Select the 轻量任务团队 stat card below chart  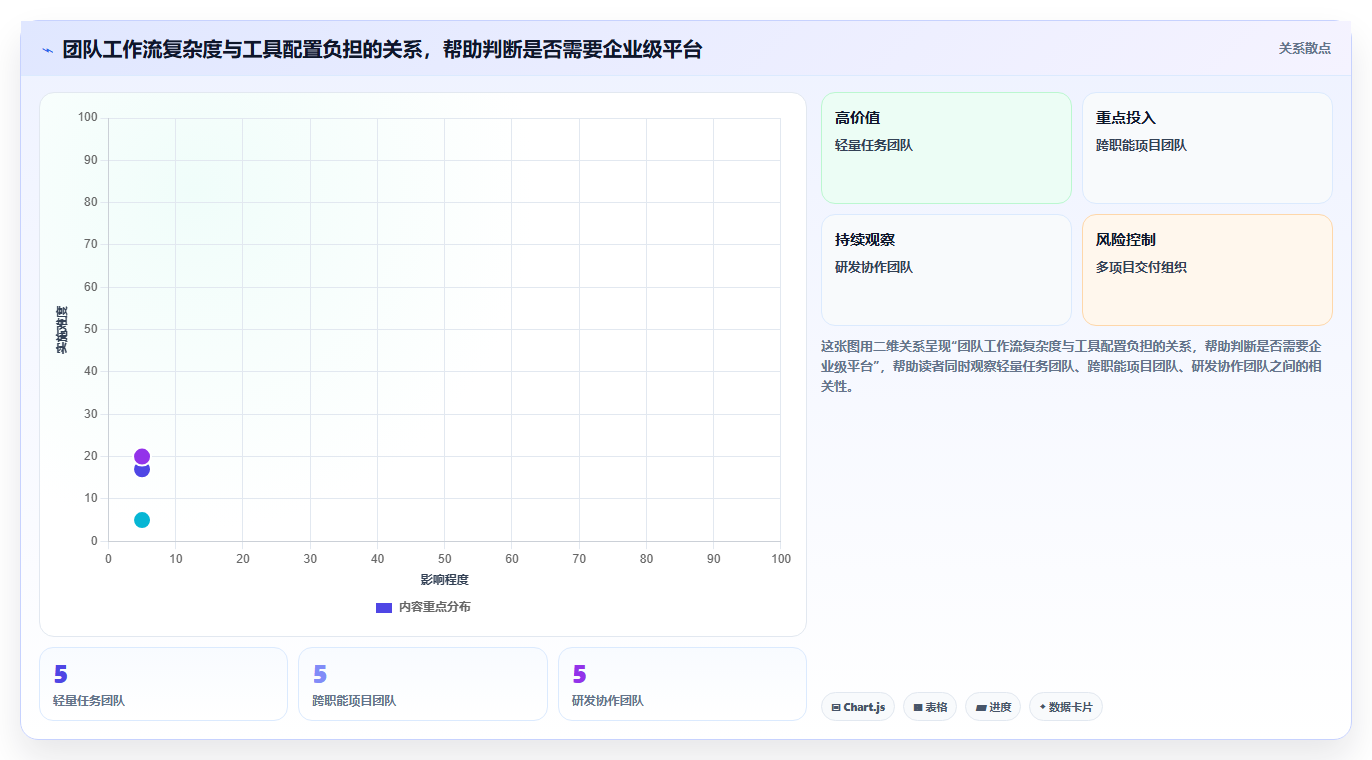[163, 684]
